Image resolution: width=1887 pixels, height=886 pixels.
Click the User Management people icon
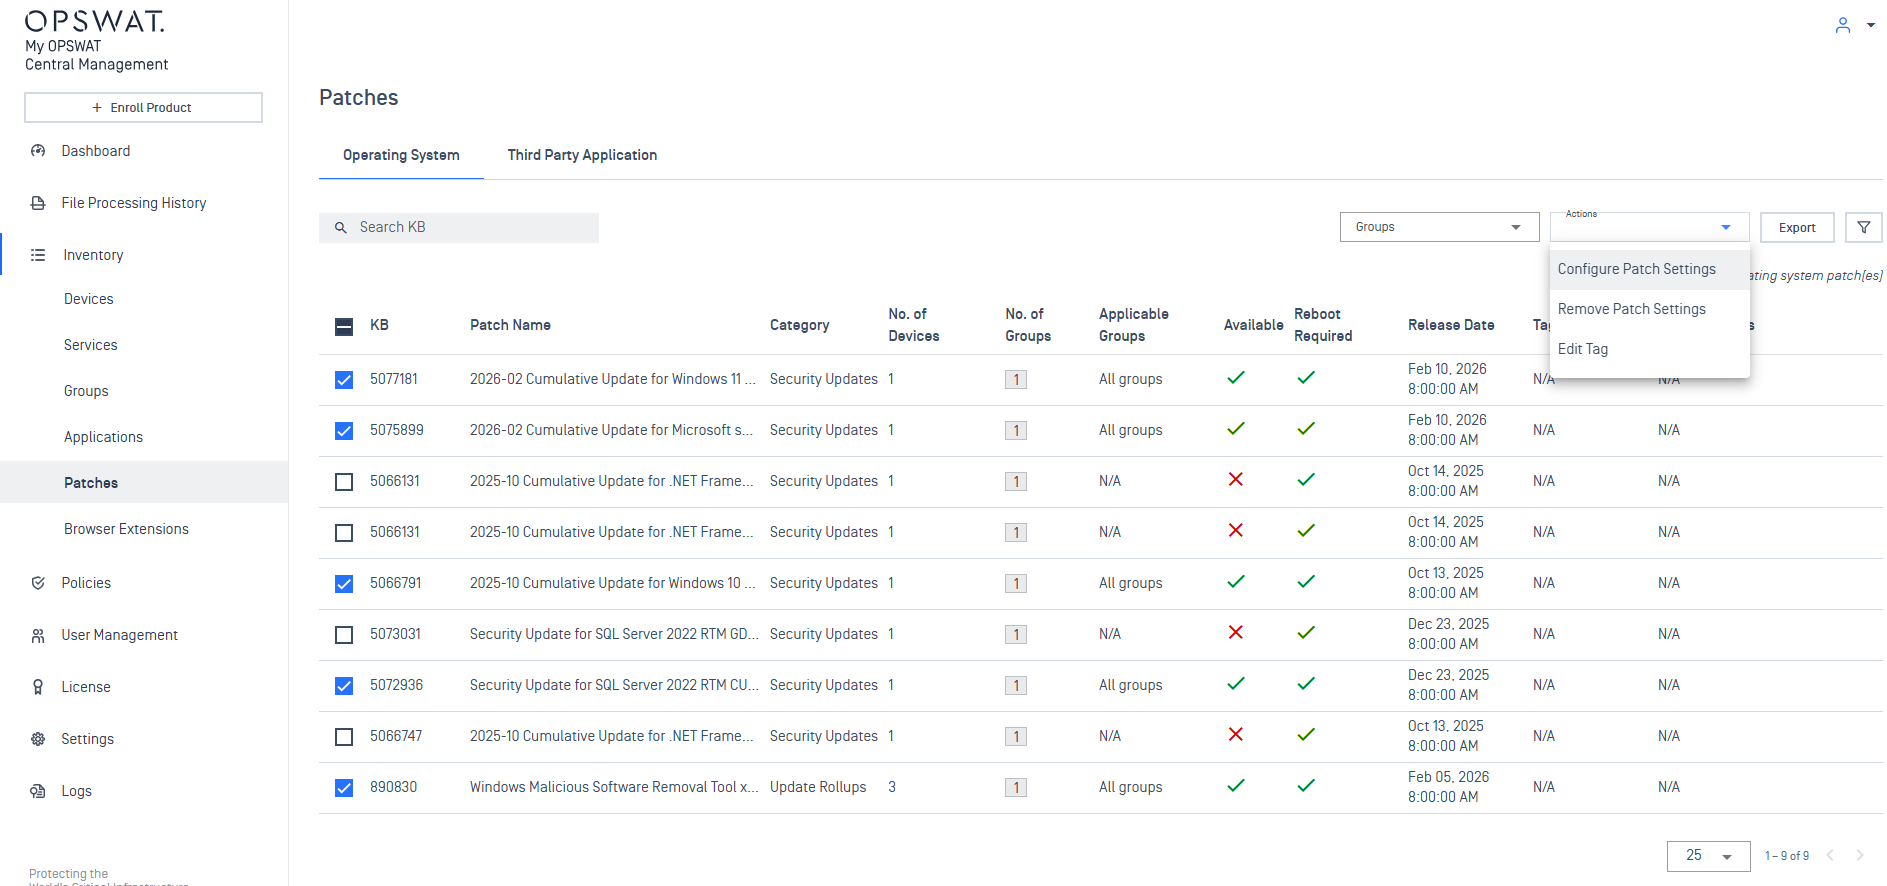pos(38,635)
